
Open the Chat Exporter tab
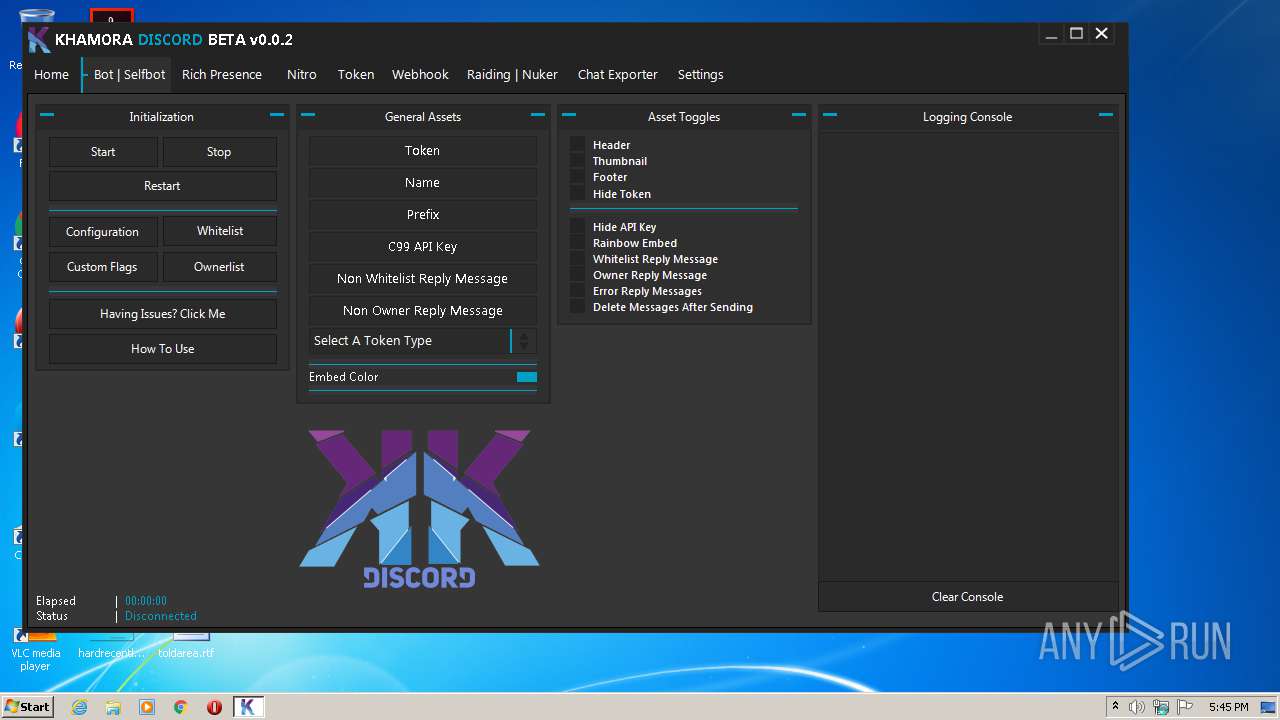(618, 74)
